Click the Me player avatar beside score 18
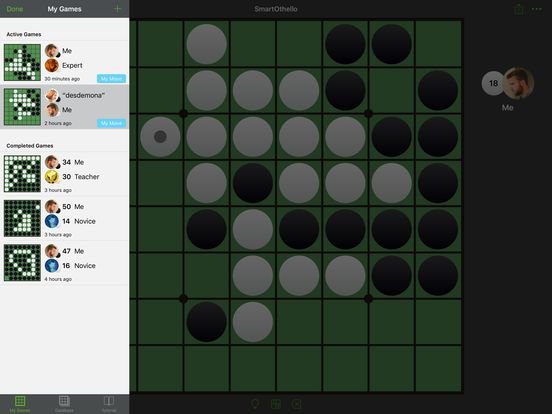552x414 pixels. tap(518, 83)
